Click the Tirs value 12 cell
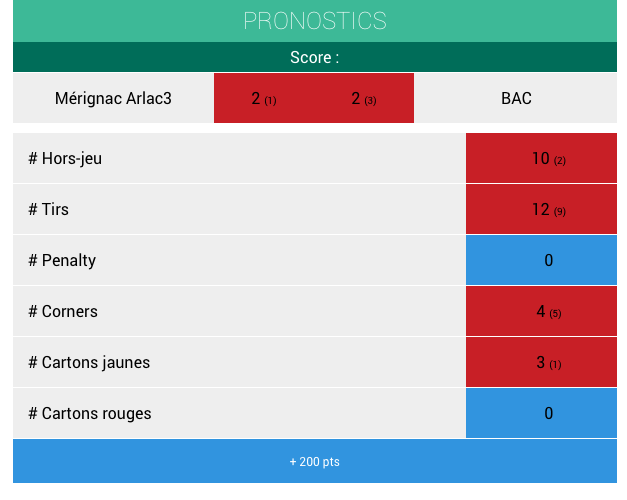The image size is (627, 500). pos(541,209)
